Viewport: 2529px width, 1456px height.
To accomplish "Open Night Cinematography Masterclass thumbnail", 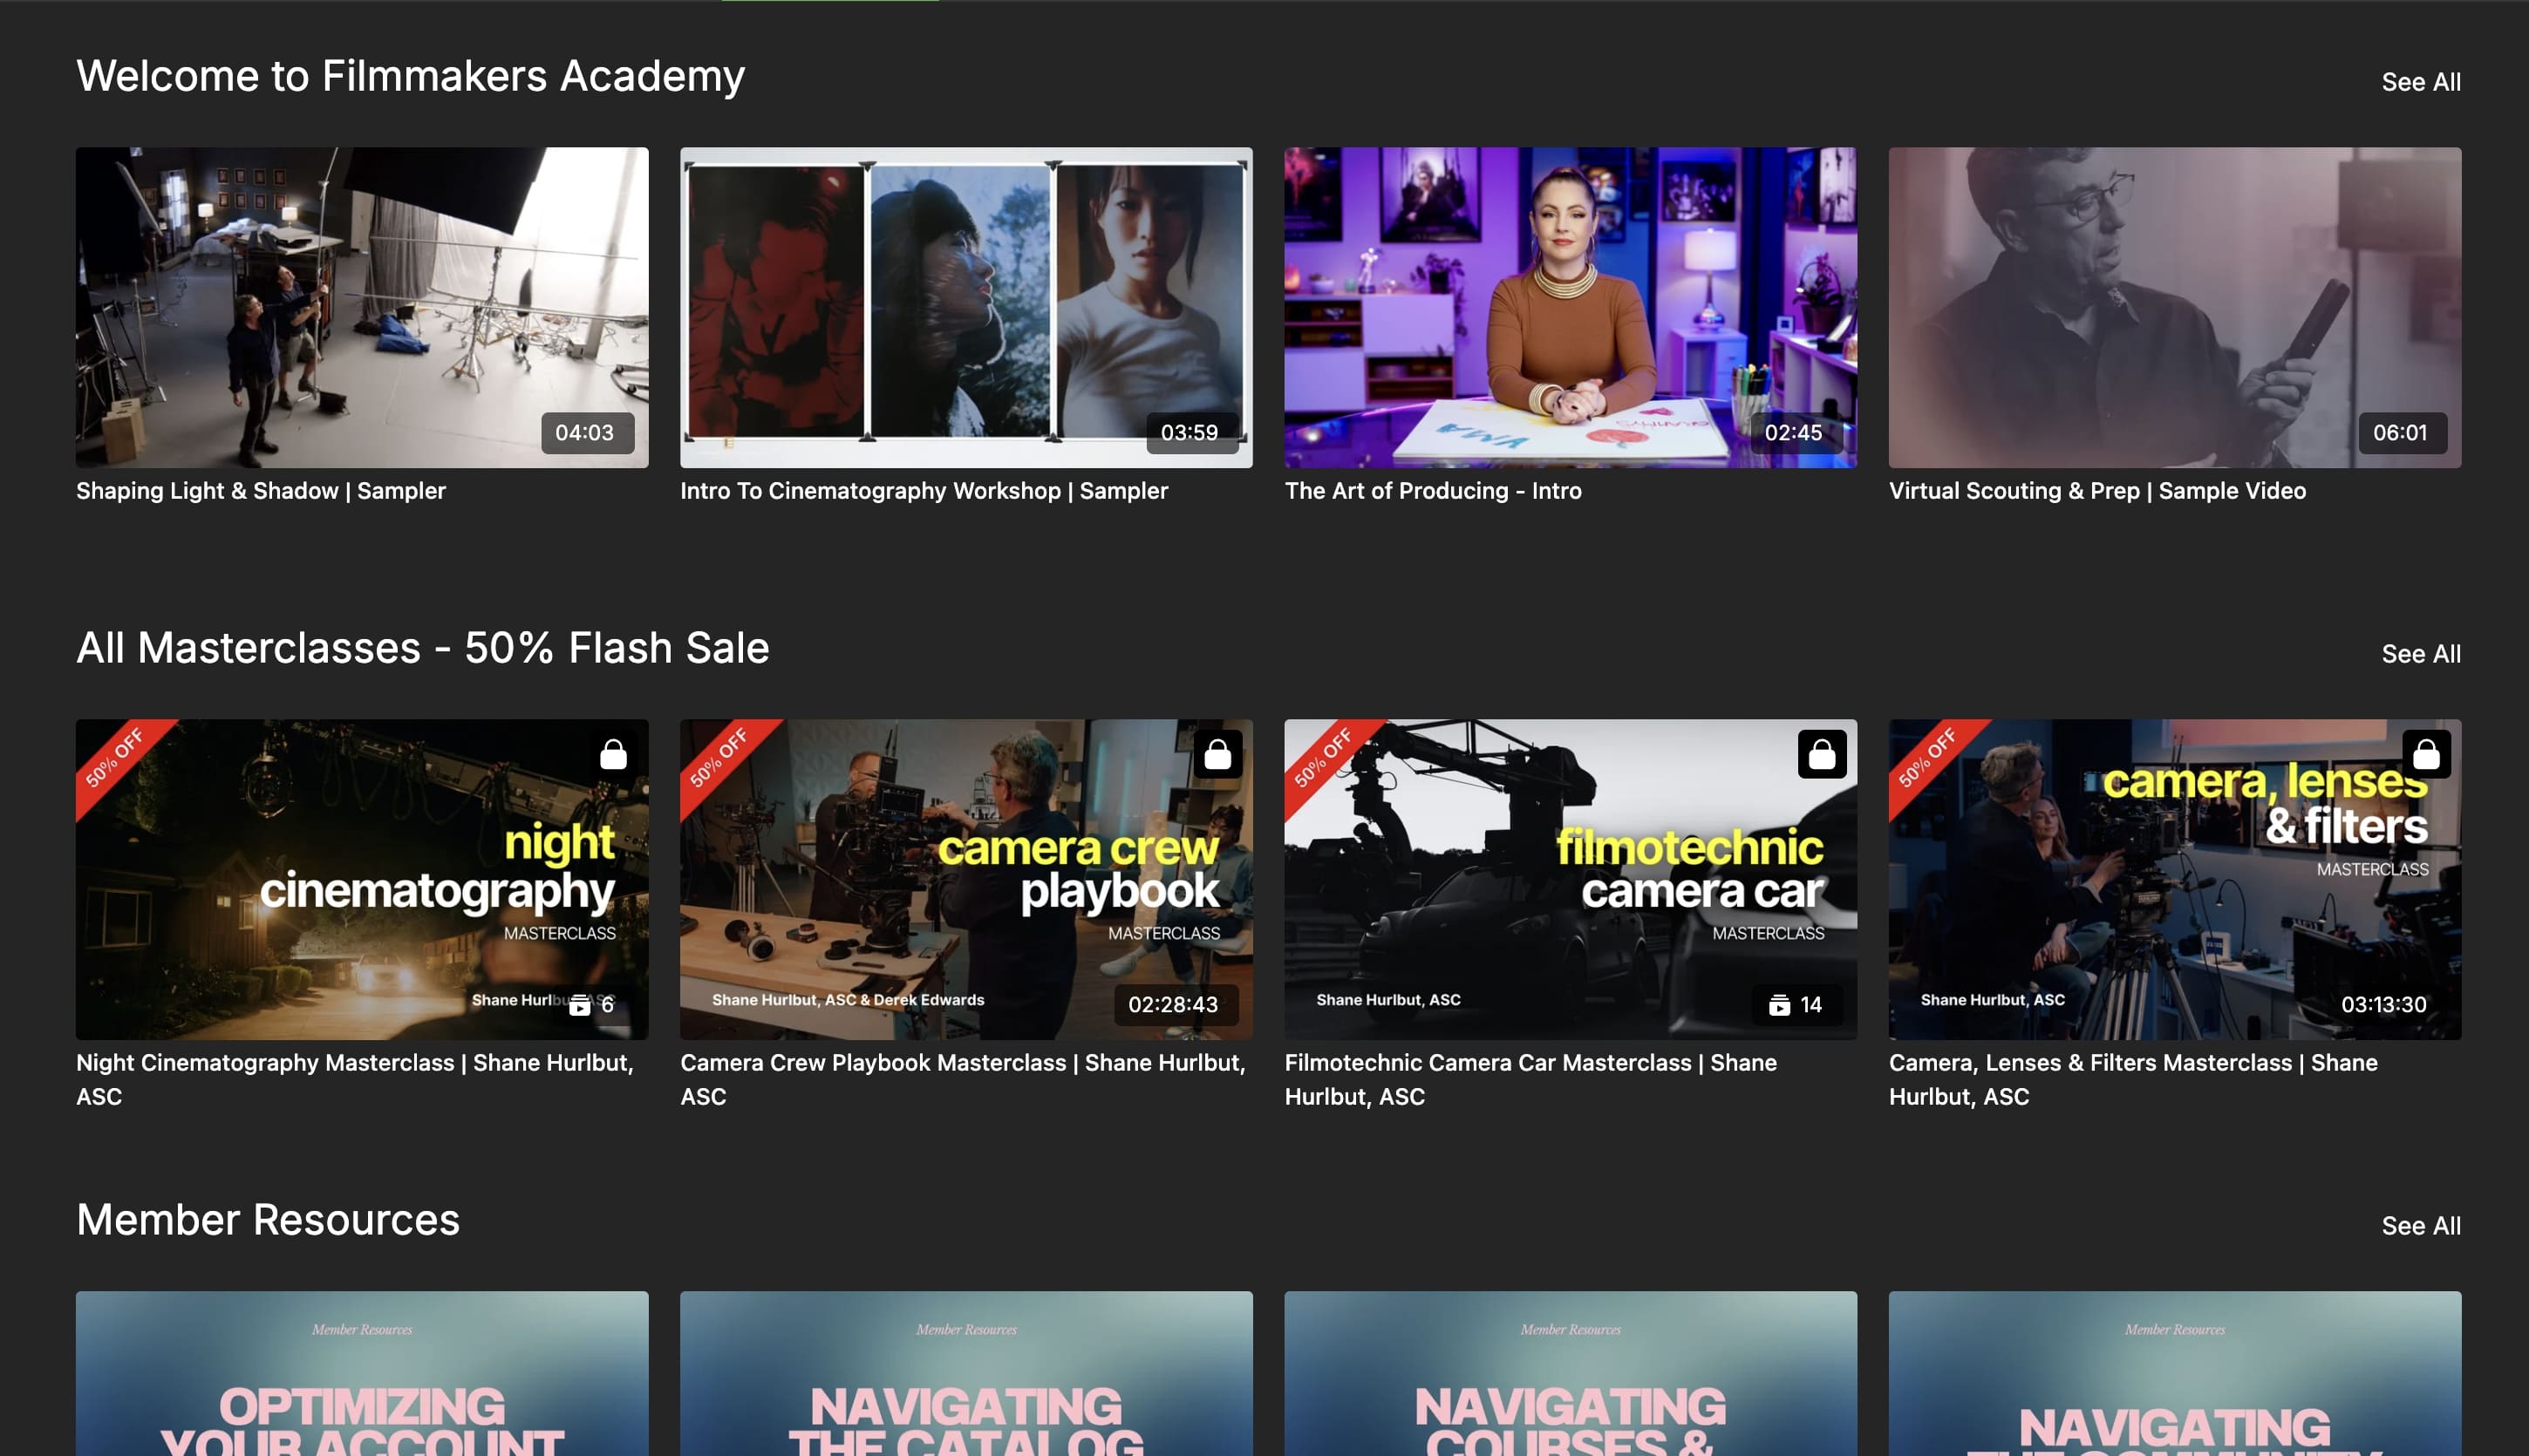I will click(362, 880).
